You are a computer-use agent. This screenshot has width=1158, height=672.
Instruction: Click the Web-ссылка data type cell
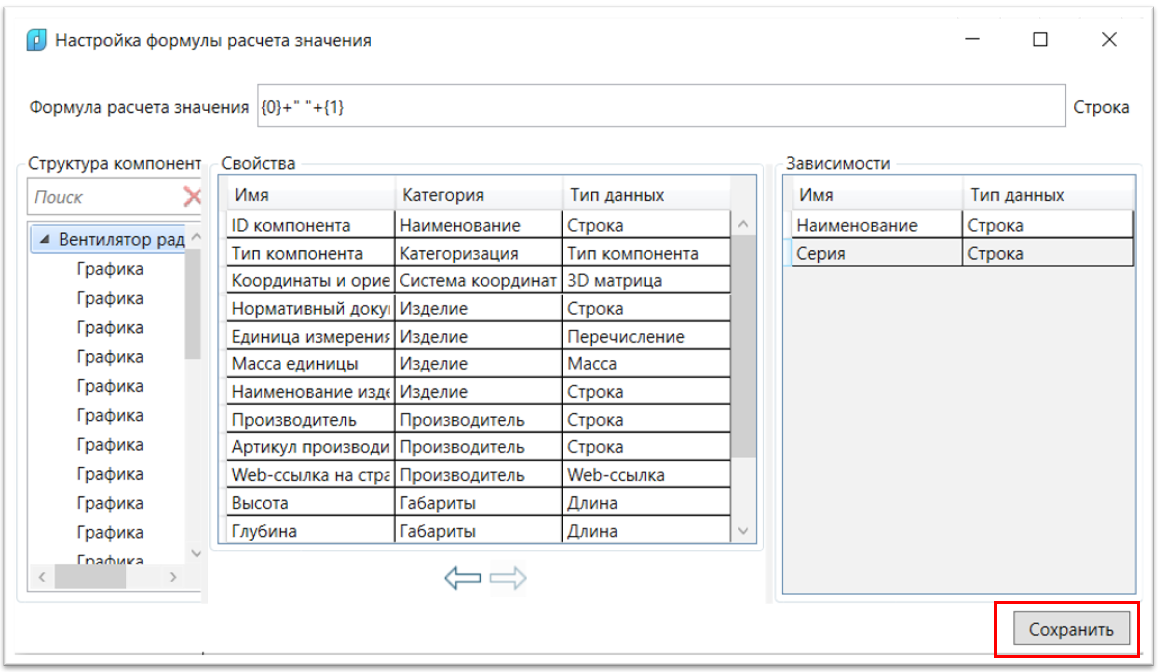pyautogui.click(x=646, y=475)
